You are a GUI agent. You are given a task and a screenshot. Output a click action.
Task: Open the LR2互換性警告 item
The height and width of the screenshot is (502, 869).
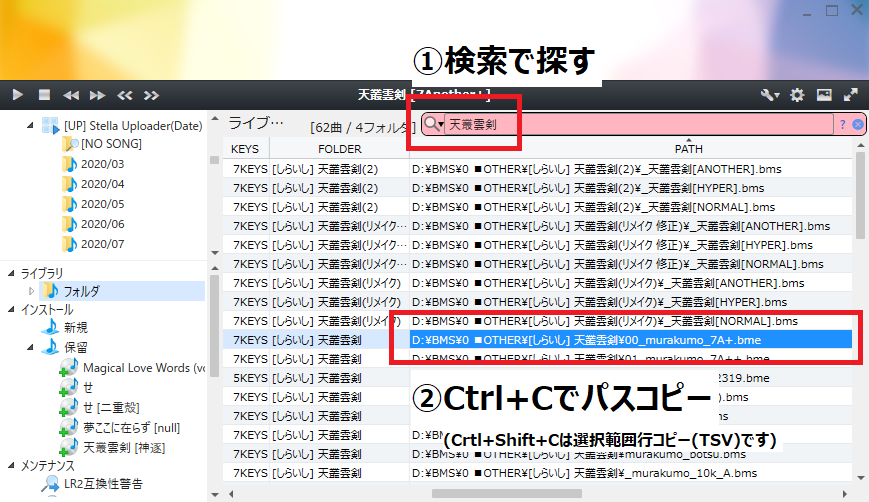coord(103,484)
